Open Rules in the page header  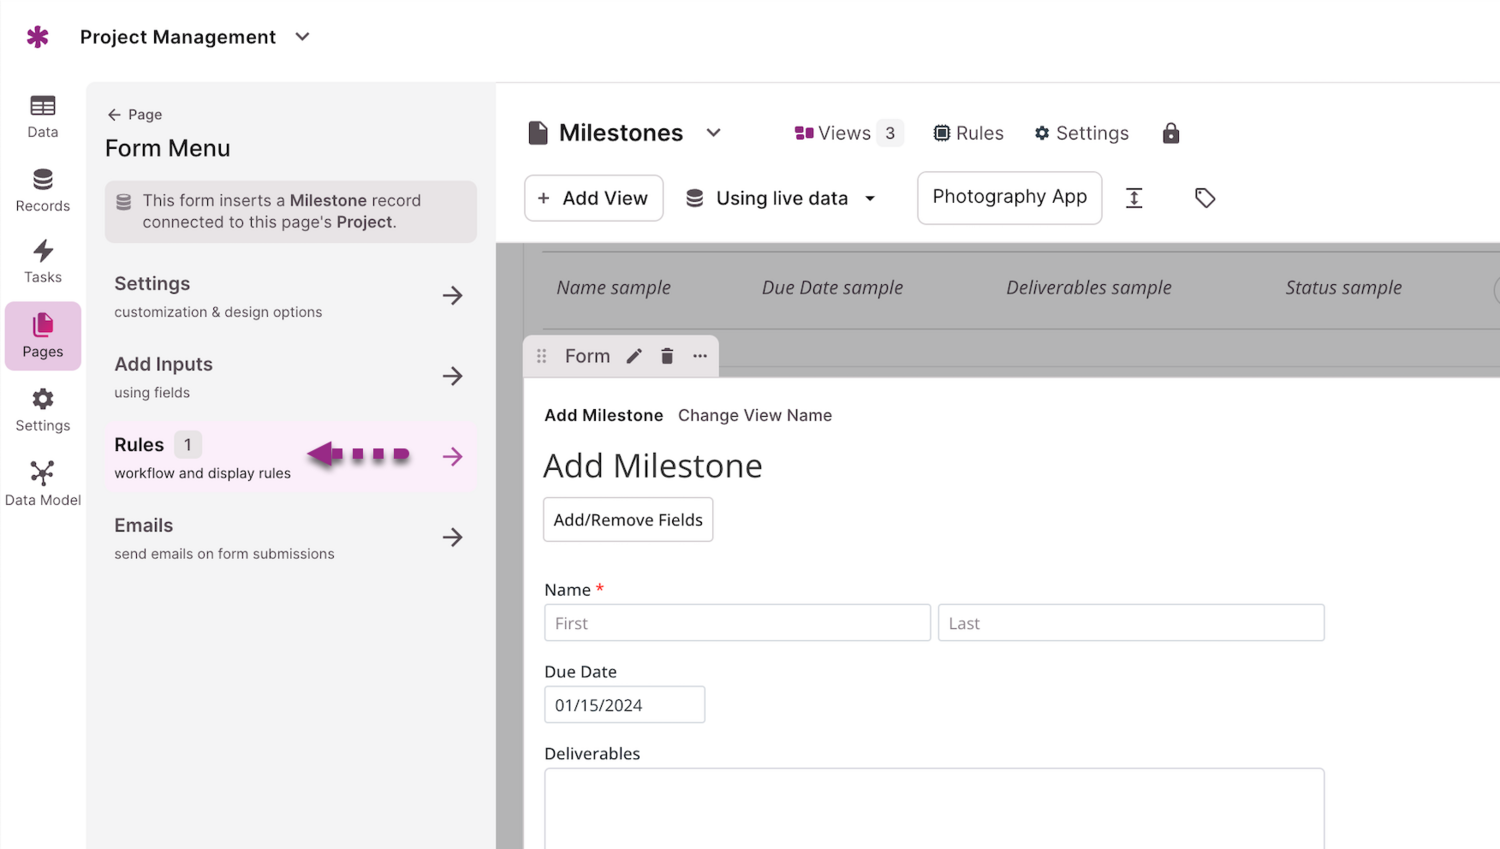tap(968, 133)
